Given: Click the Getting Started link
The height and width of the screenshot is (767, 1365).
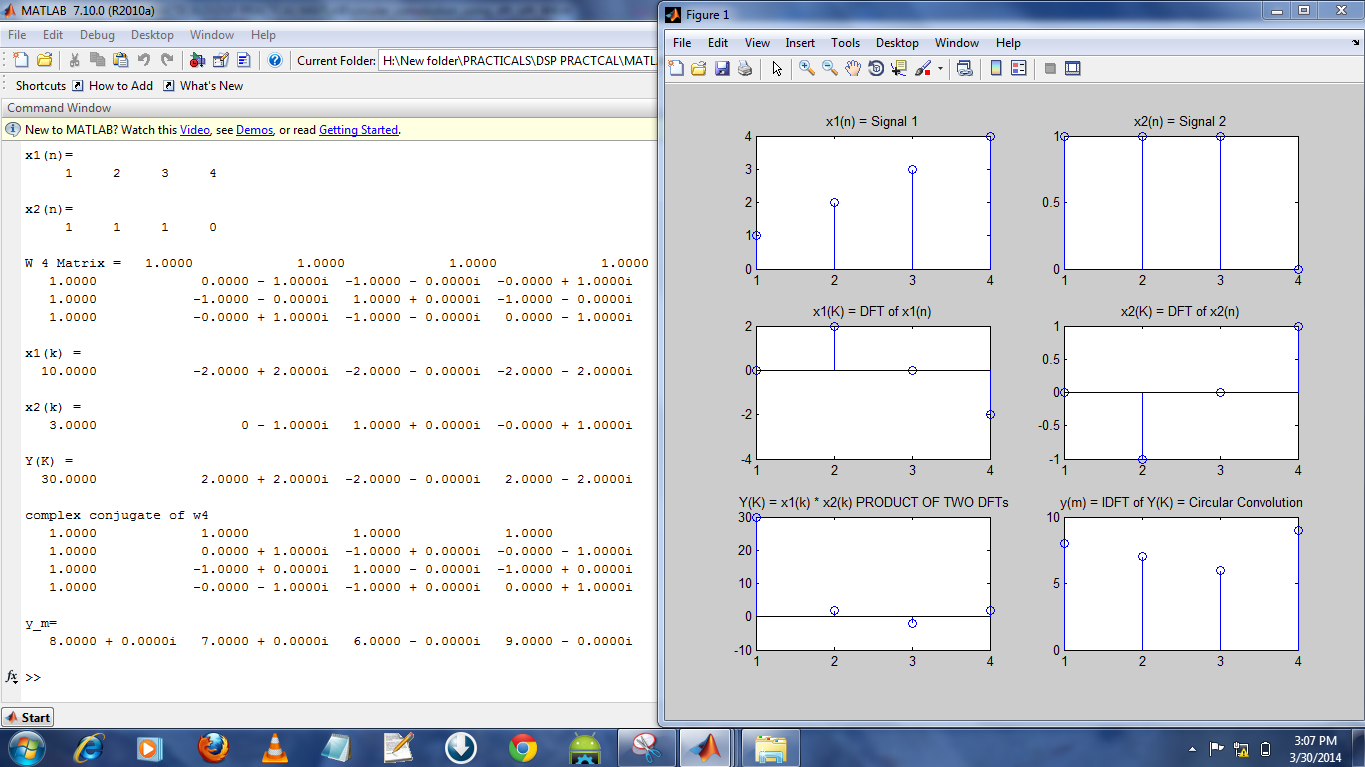Looking at the screenshot, I should click(x=358, y=130).
